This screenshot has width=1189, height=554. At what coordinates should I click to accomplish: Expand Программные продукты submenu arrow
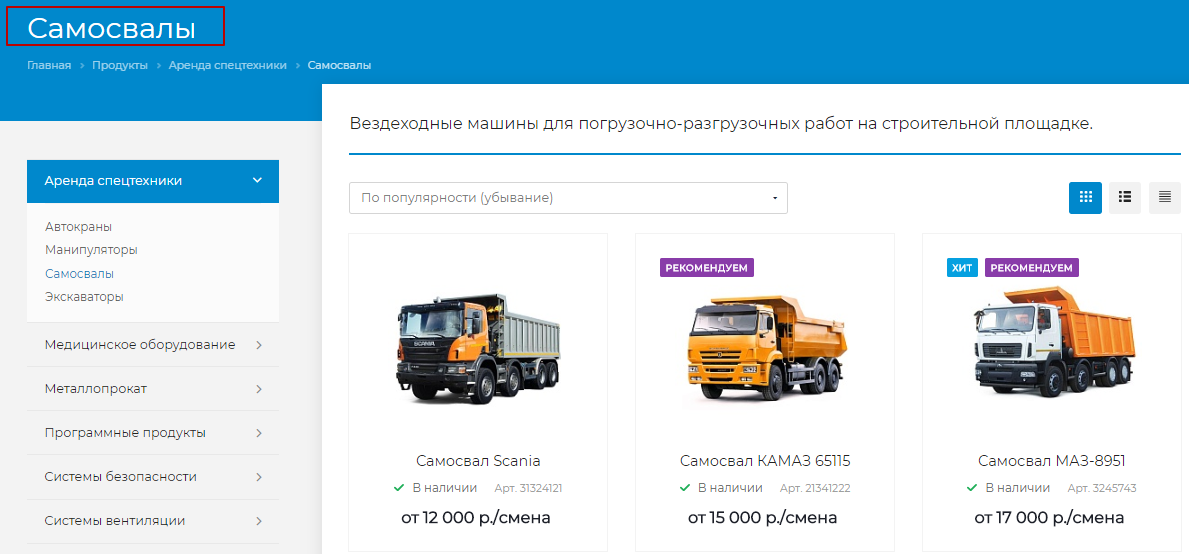259,433
